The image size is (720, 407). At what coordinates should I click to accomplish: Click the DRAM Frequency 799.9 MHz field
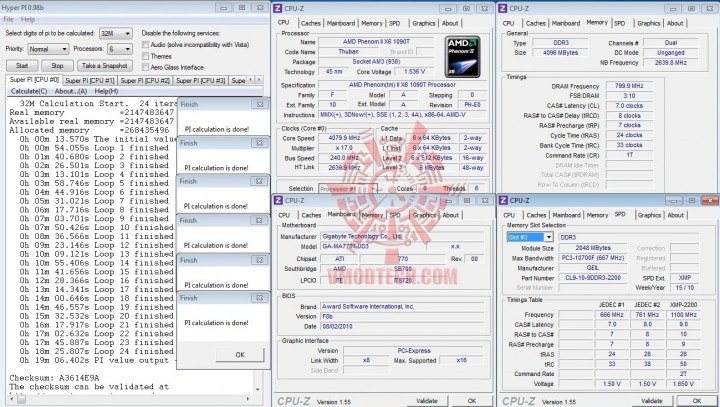630,86
